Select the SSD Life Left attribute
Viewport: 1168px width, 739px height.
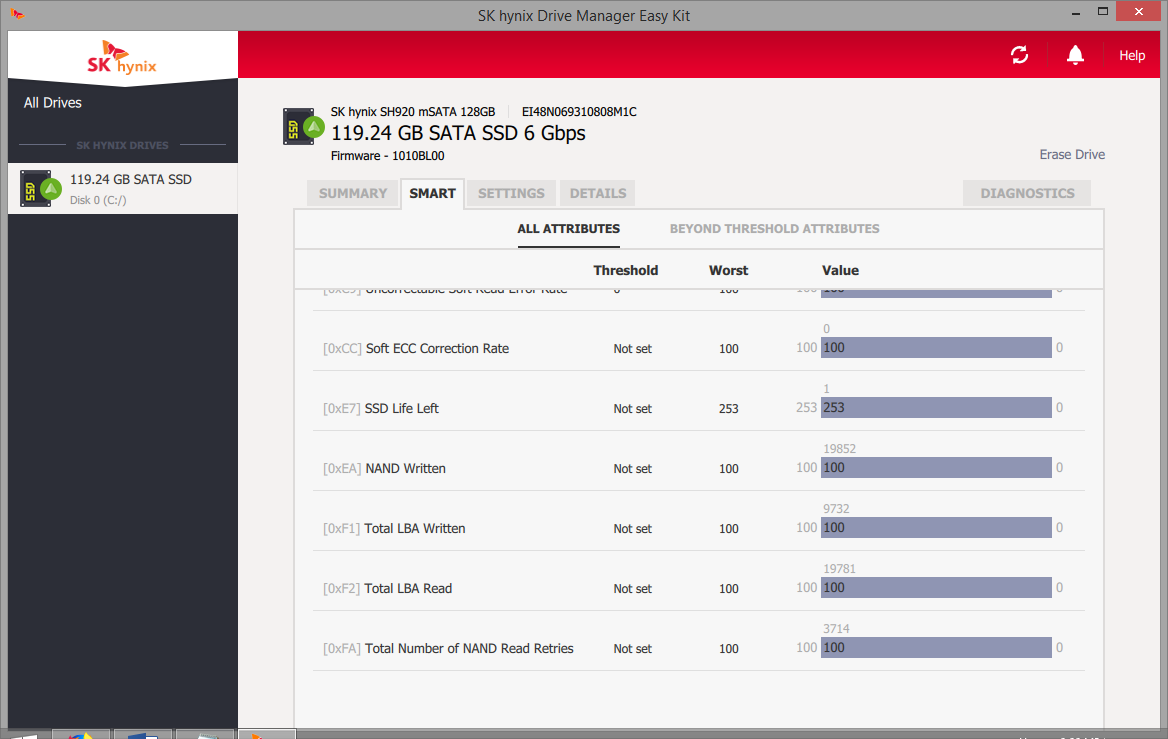tap(699, 401)
